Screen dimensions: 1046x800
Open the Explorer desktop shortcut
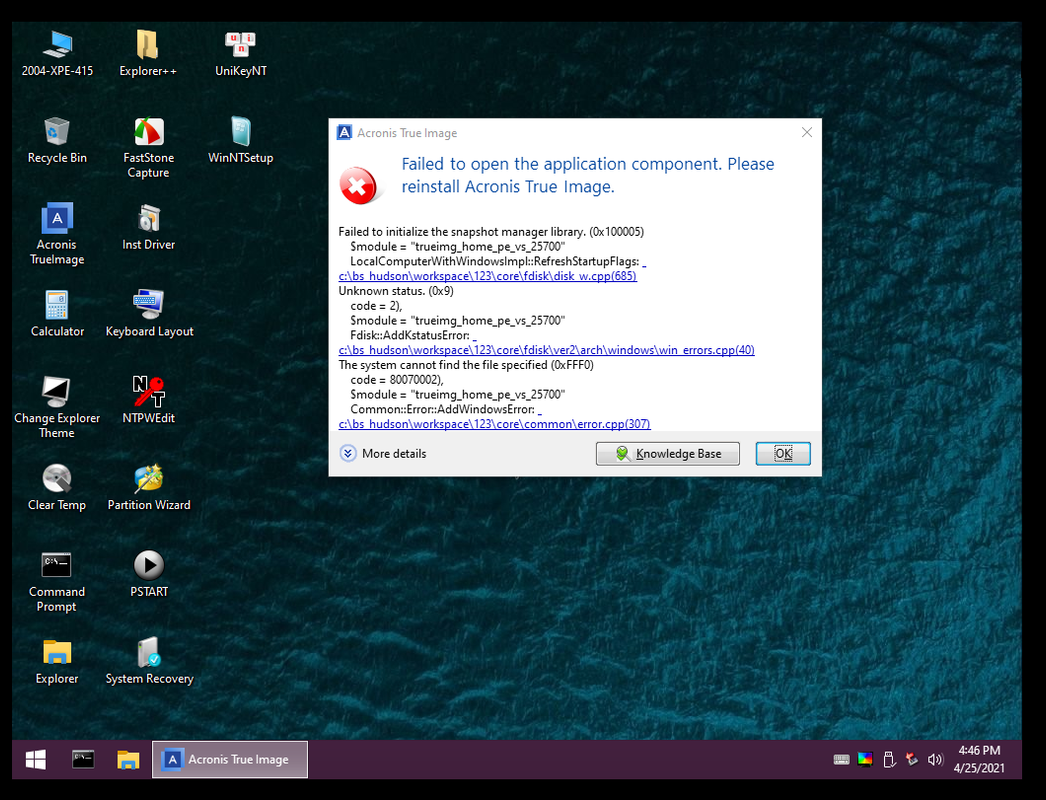click(57, 661)
